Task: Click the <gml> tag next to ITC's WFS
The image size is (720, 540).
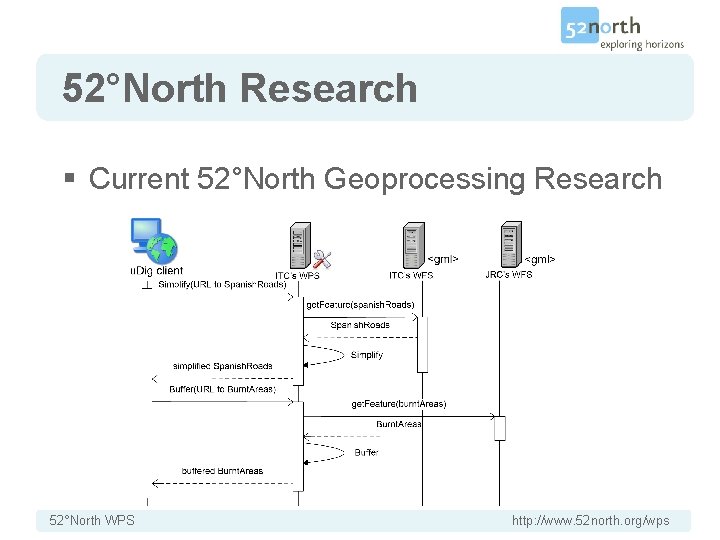Action: 443,259
